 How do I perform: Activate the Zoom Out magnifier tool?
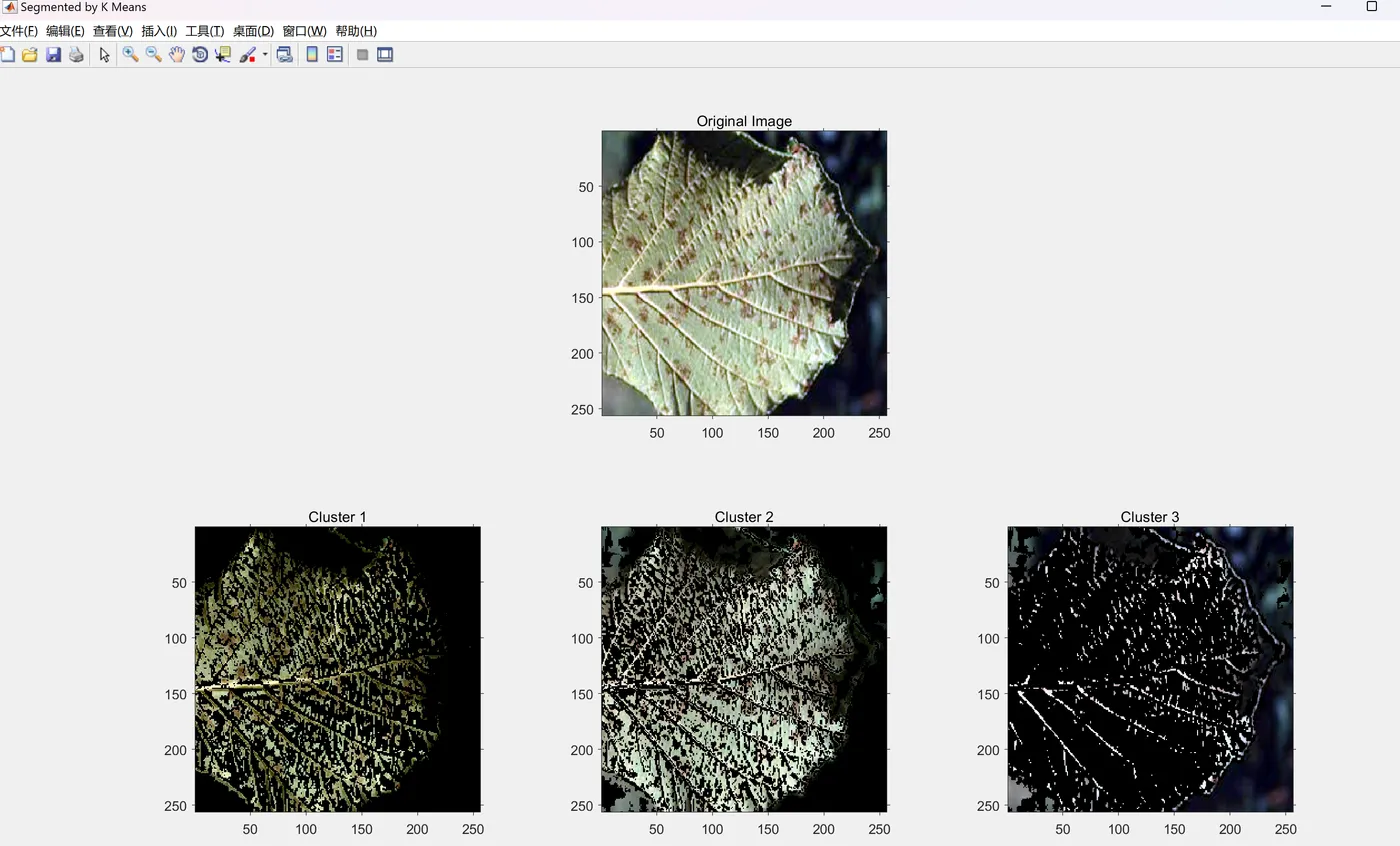coord(153,54)
